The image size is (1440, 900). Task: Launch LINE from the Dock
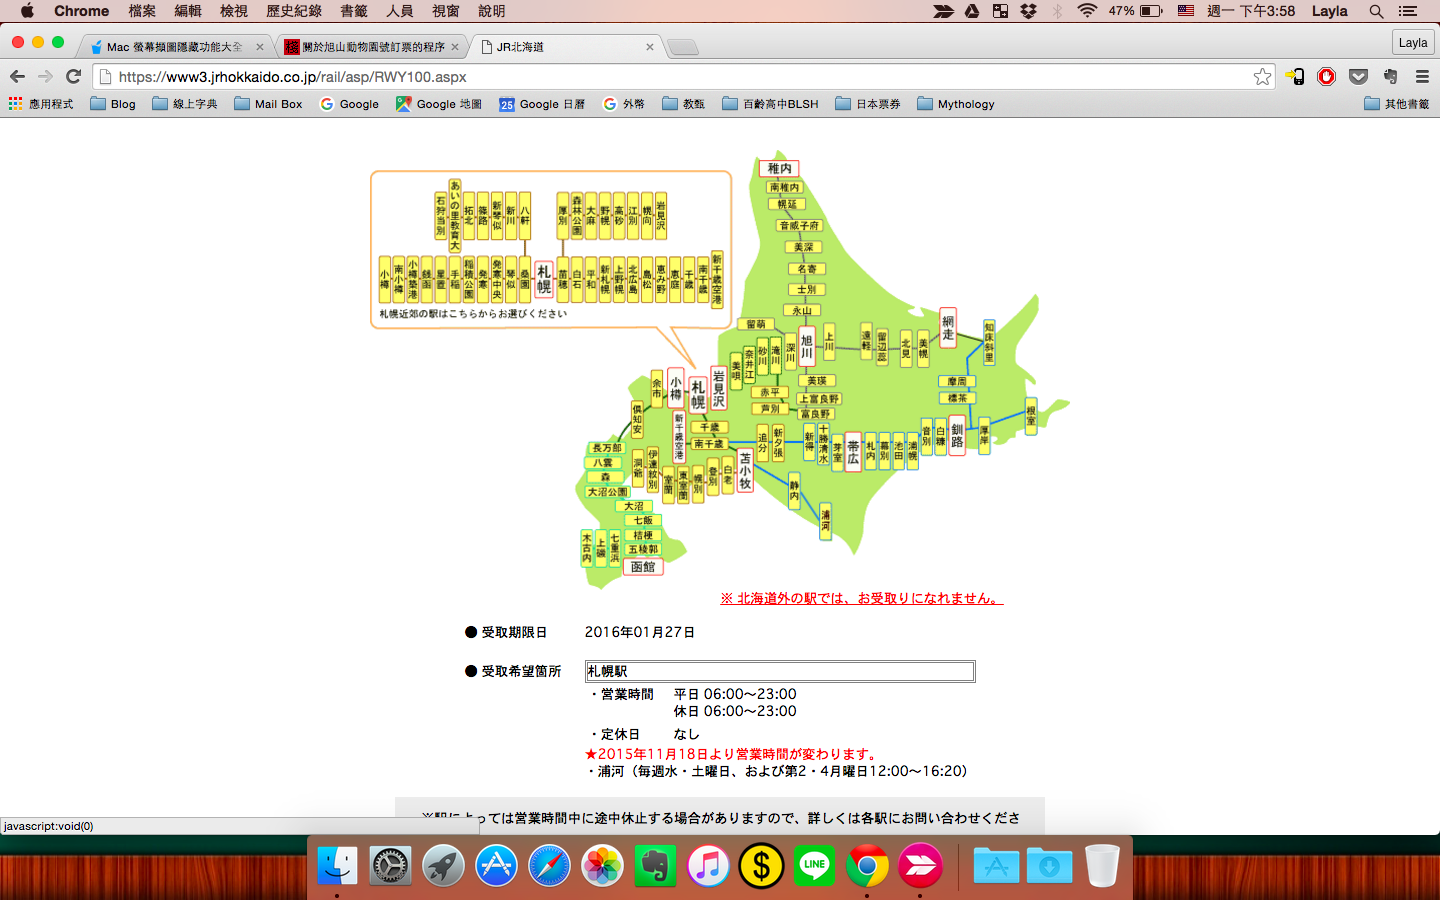814,865
